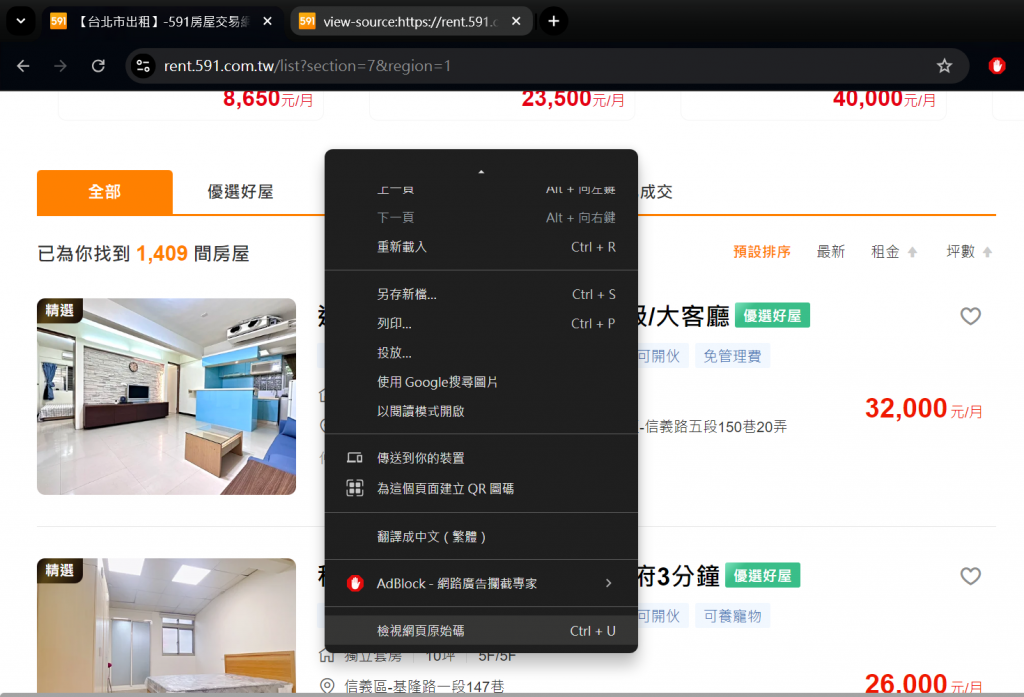The width and height of the screenshot is (1024, 697).
Task: Select the 優選好屋 listing tab
Action: tap(240, 192)
